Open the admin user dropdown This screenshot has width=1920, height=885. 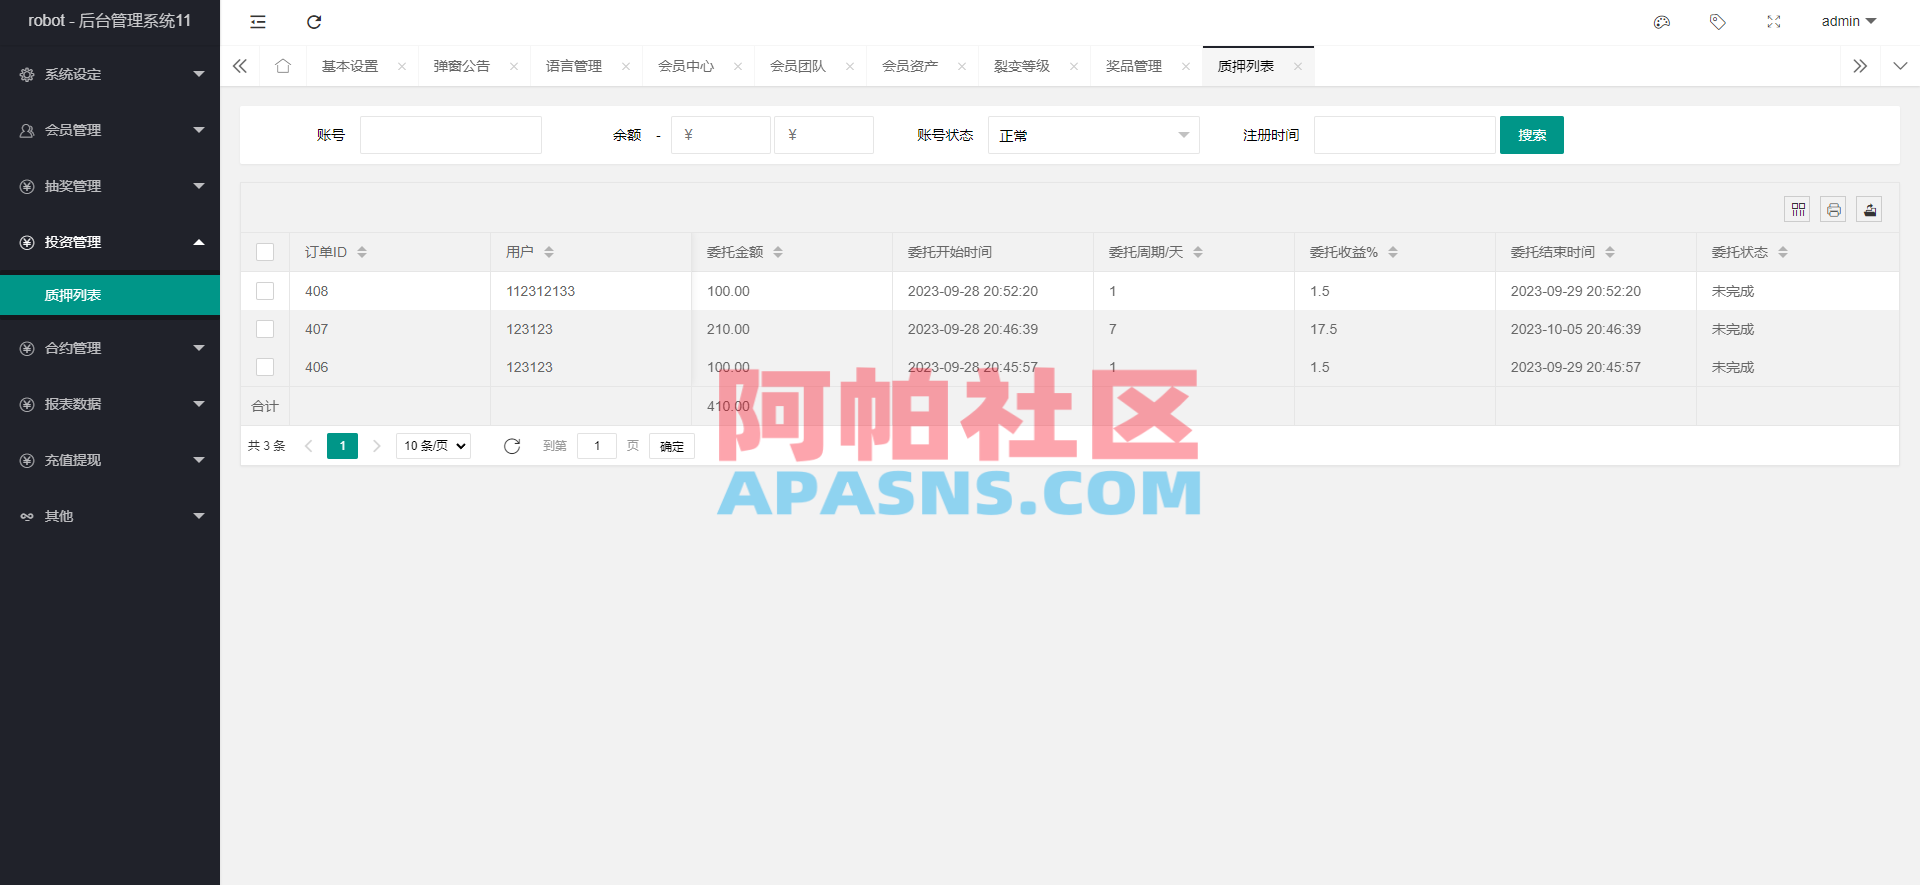coord(1849,21)
